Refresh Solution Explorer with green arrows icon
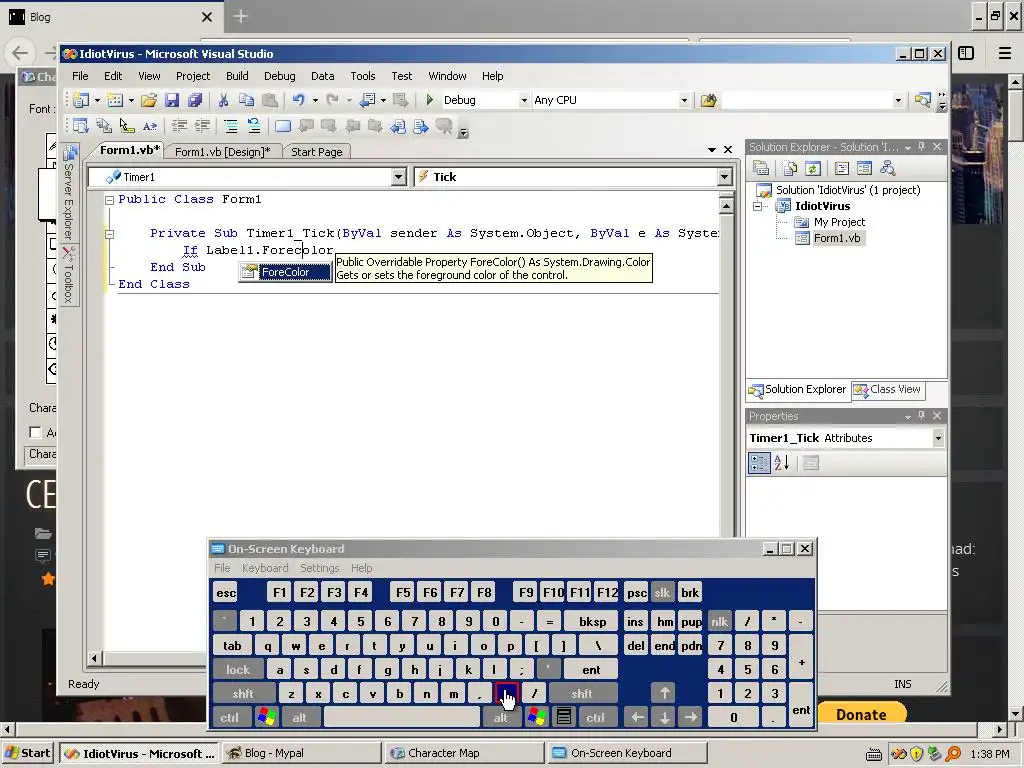The width and height of the screenshot is (1024, 768). [x=812, y=168]
